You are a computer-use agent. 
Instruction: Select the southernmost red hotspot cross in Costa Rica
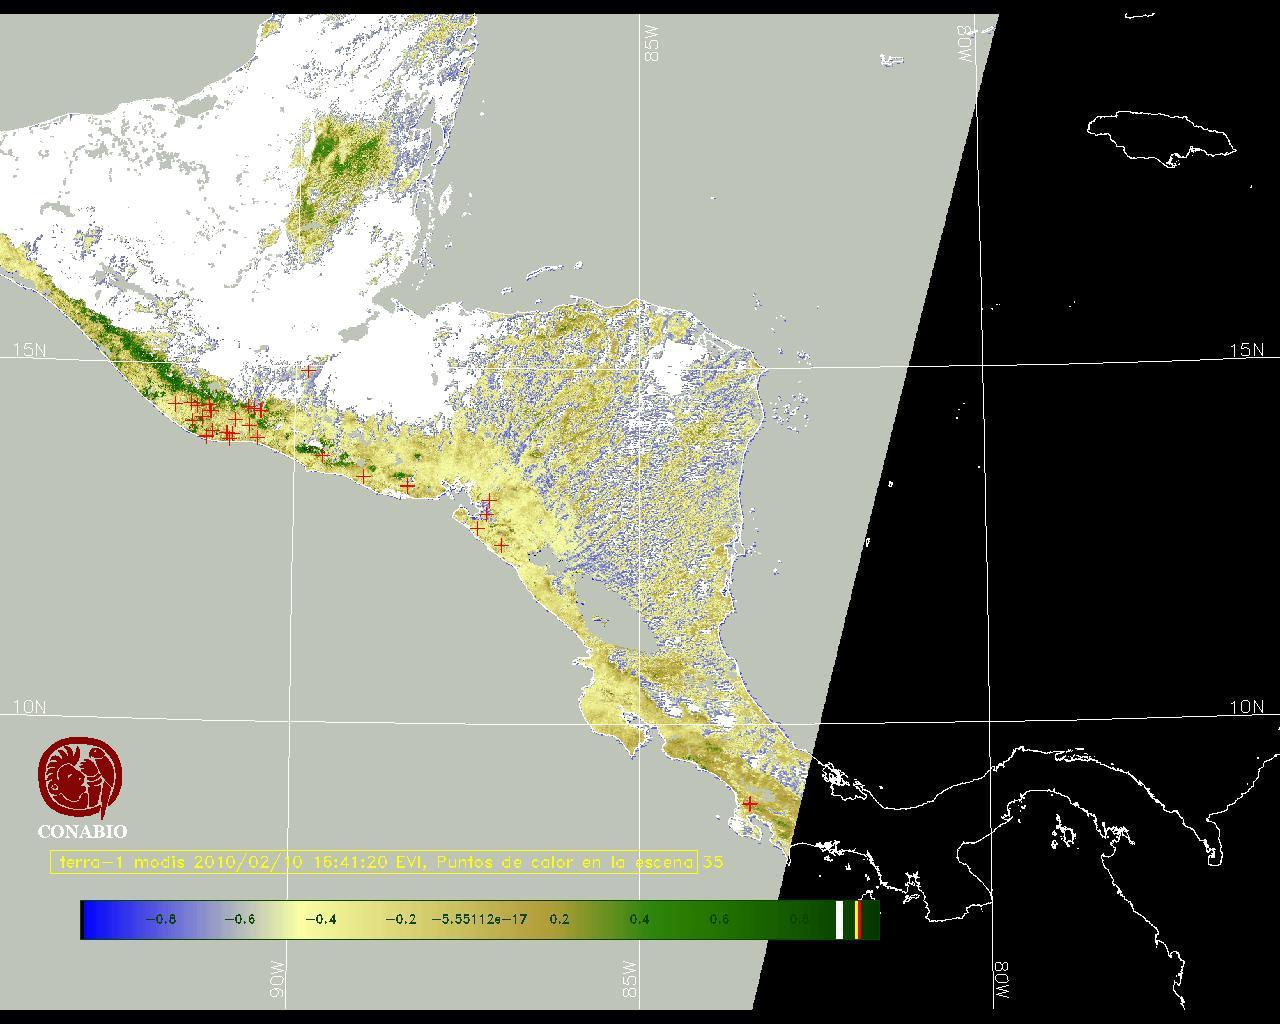(749, 804)
